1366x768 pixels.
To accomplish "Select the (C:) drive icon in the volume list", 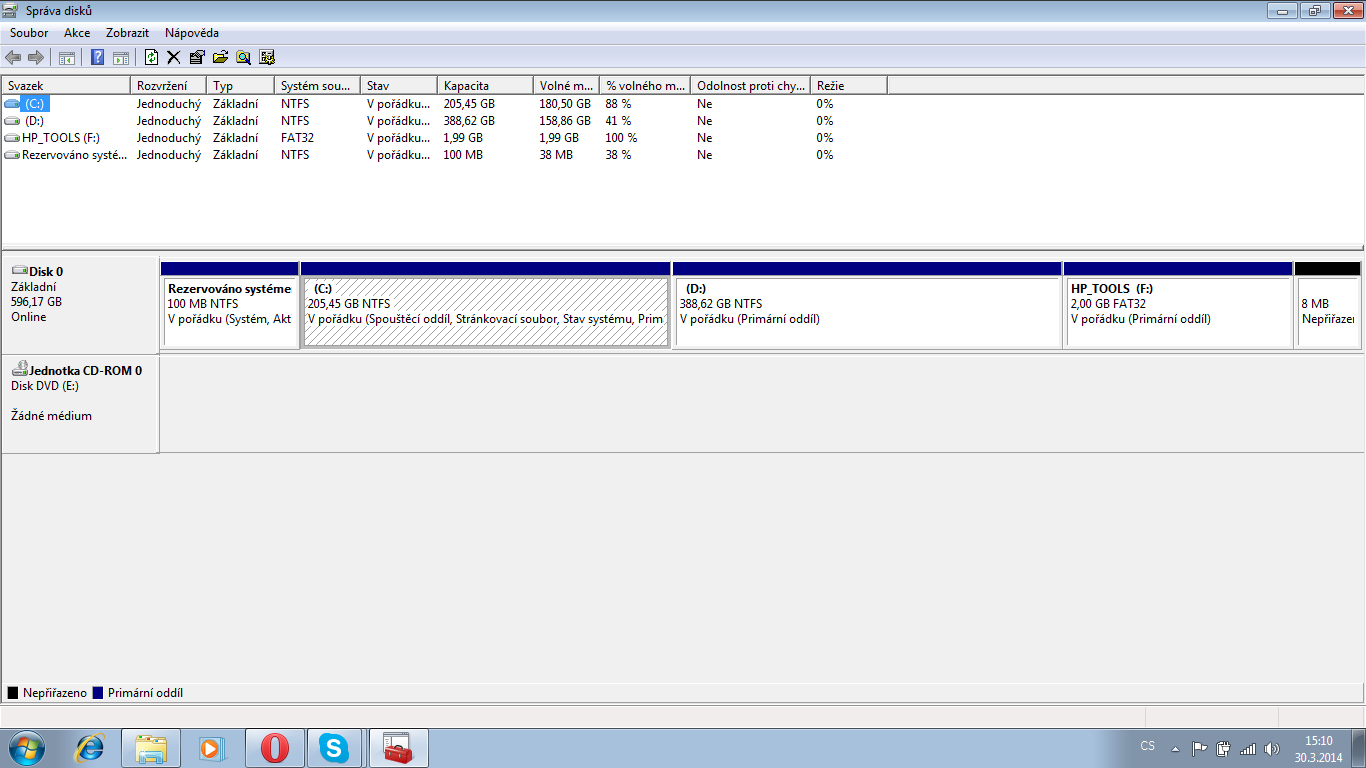I will (x=12, y=104).
